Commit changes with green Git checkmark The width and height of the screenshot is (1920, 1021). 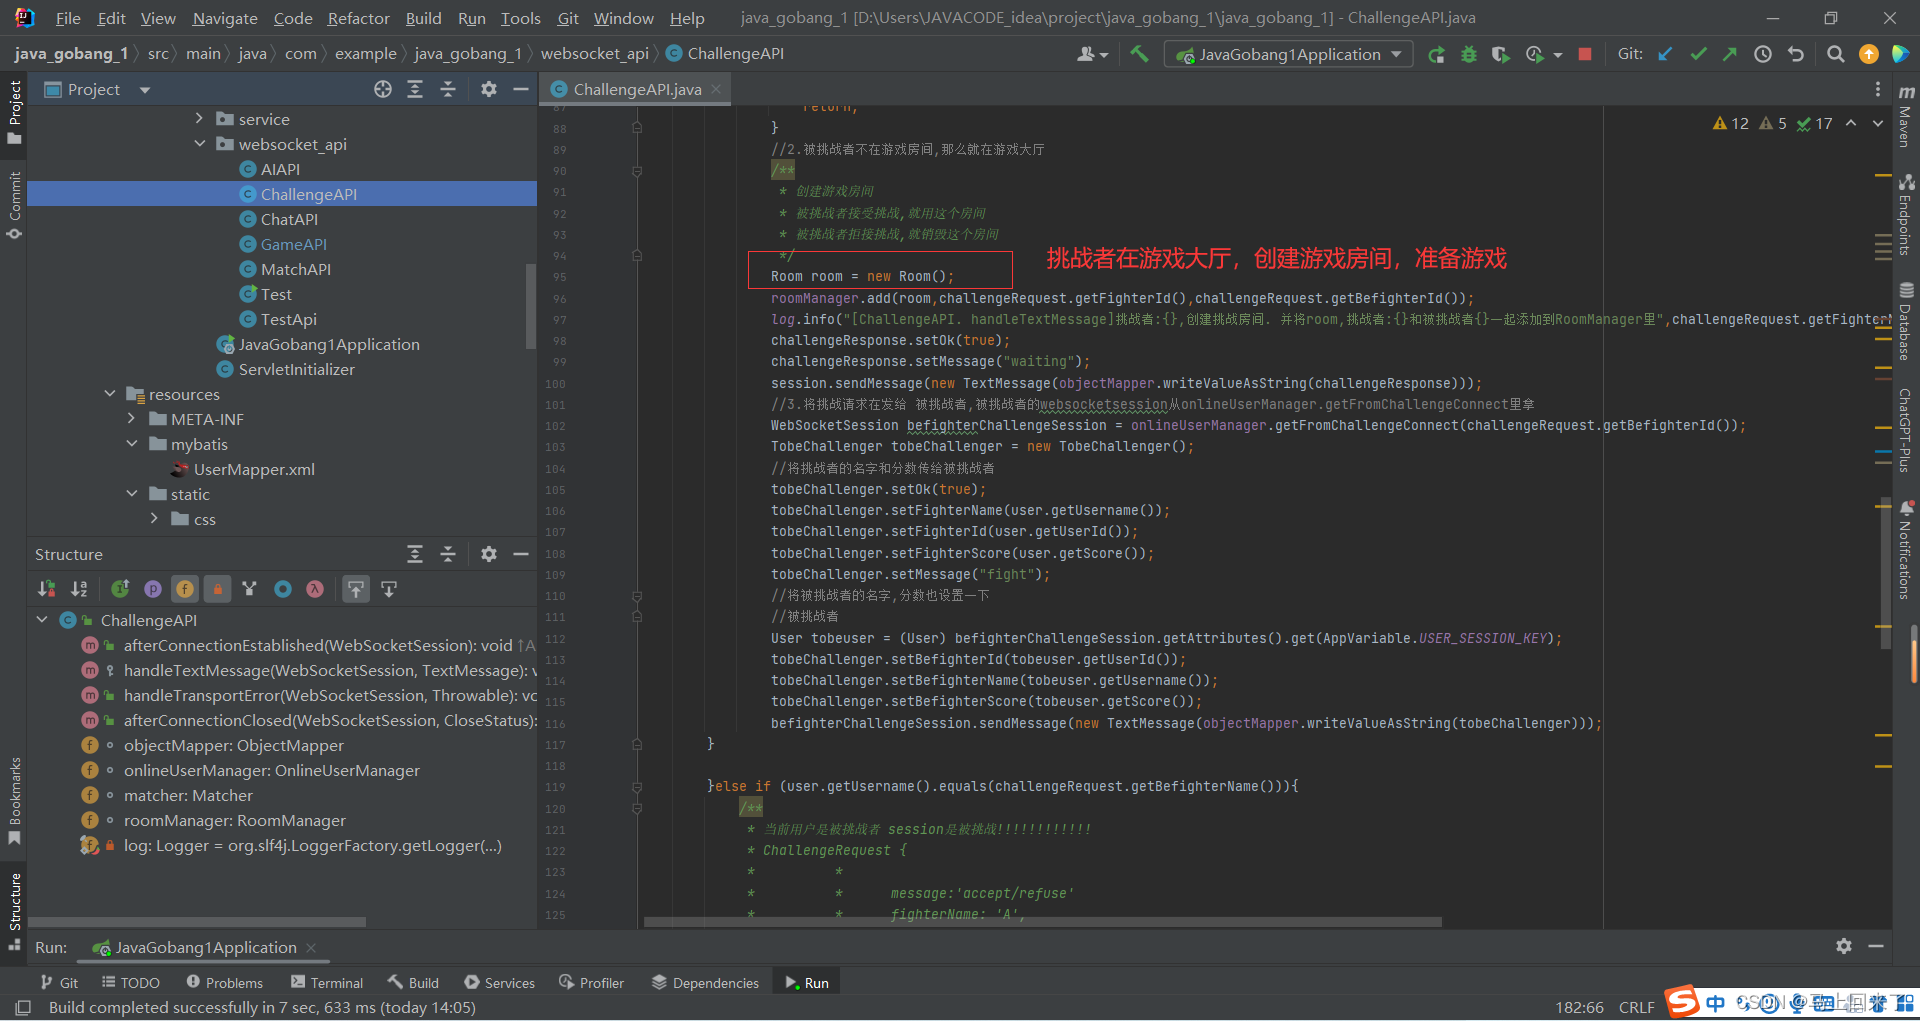[1698, 54]
